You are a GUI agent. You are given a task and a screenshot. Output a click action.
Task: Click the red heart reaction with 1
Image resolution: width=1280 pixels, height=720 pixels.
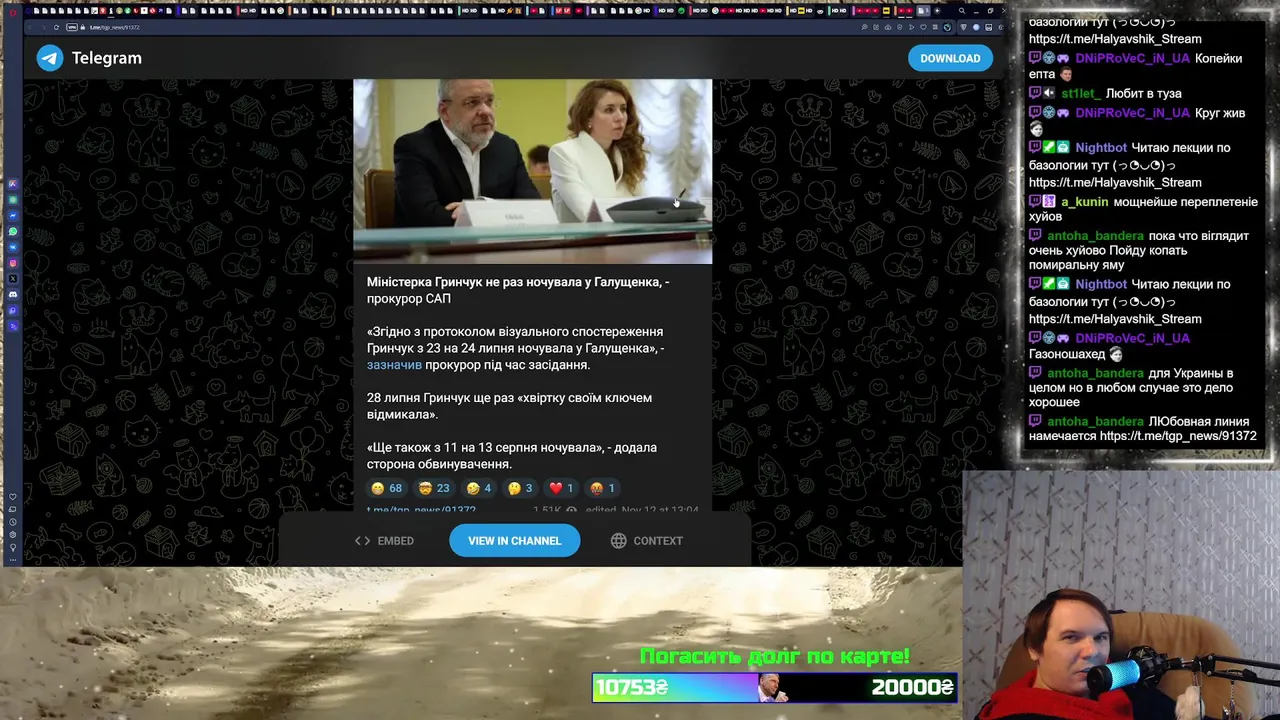pyautogui.click(x=561, y=488)
